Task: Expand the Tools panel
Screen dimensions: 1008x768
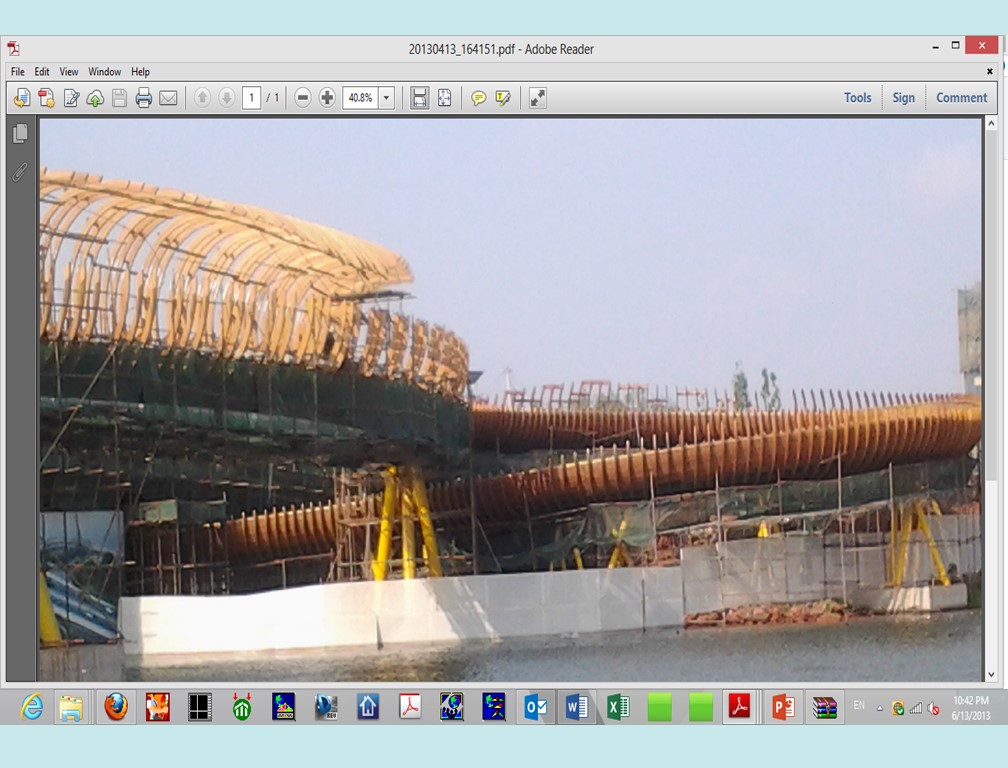Action: 857,97
